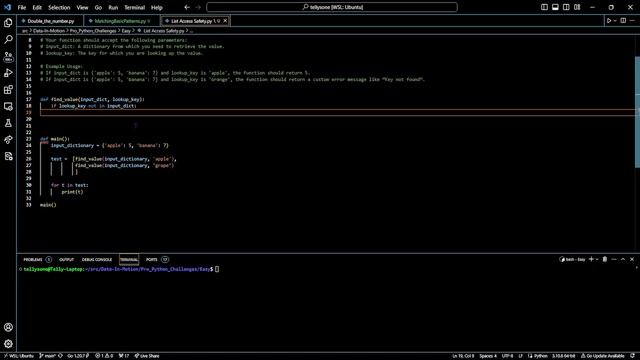Switch to DEBUG CONSOLE panel tab
Viewport: 640px width, 360px height.
tap(97, 260)
